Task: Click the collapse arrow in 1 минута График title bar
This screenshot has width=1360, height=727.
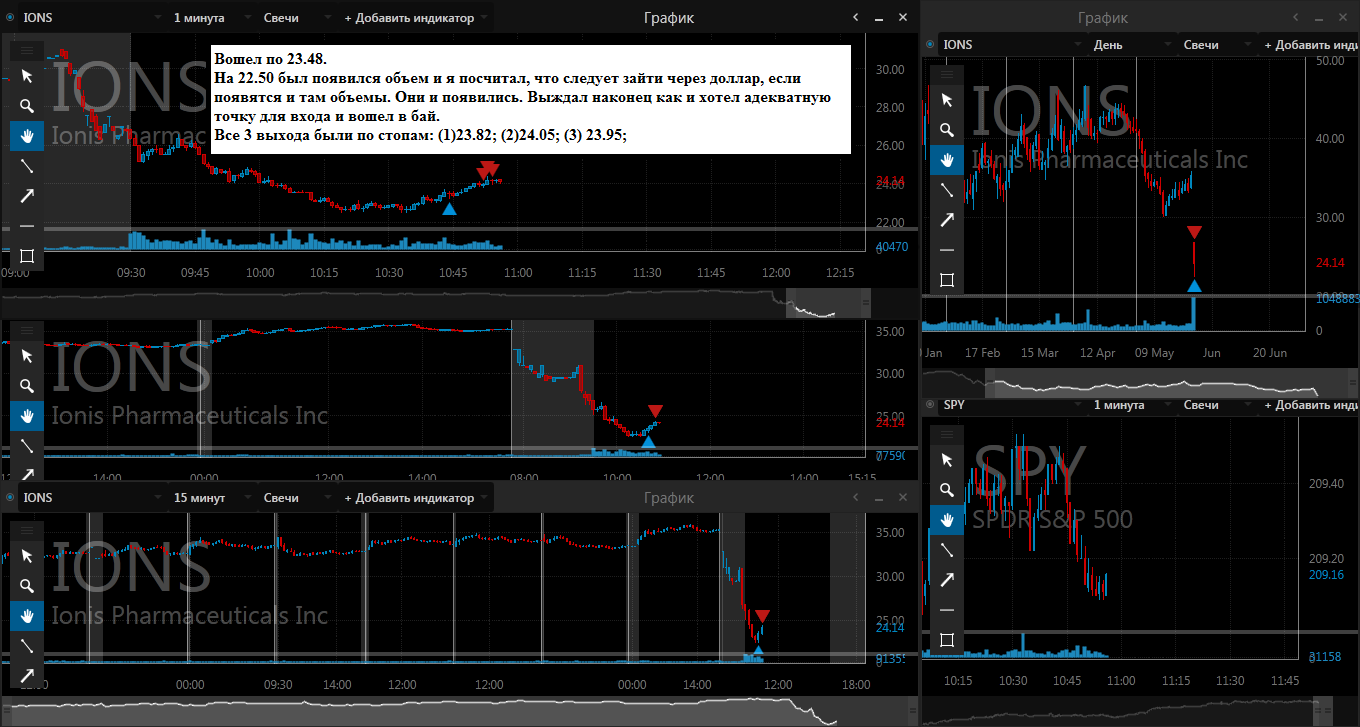Action: click(x=856, y=17)
